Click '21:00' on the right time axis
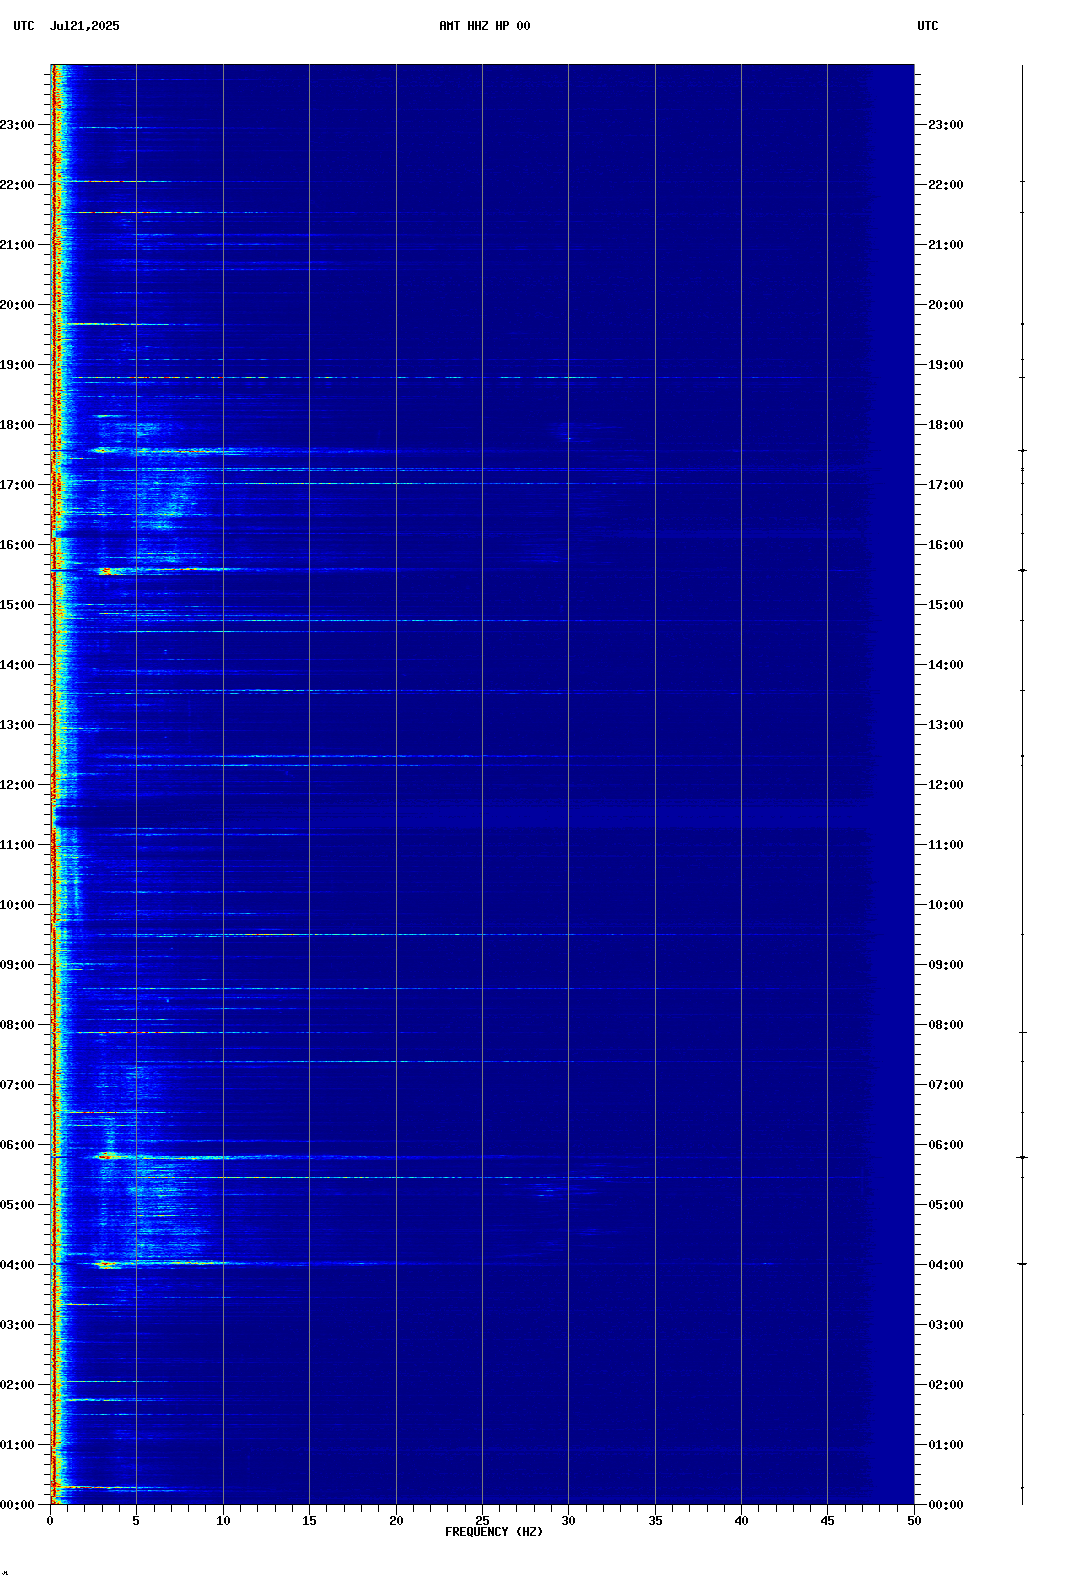Viewport: 1066px width, 1584px height. pyautogui.click(x=946, y=245)
